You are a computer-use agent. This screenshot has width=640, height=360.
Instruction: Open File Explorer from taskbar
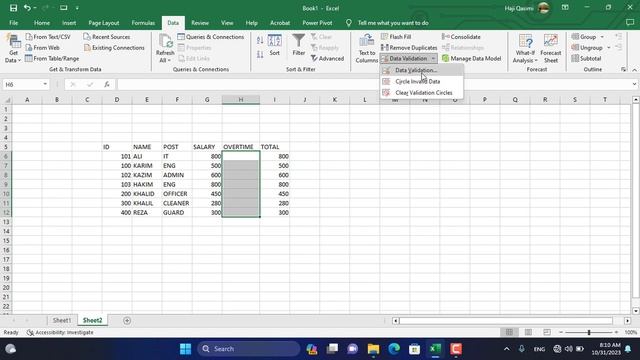(x=373, y=349)
